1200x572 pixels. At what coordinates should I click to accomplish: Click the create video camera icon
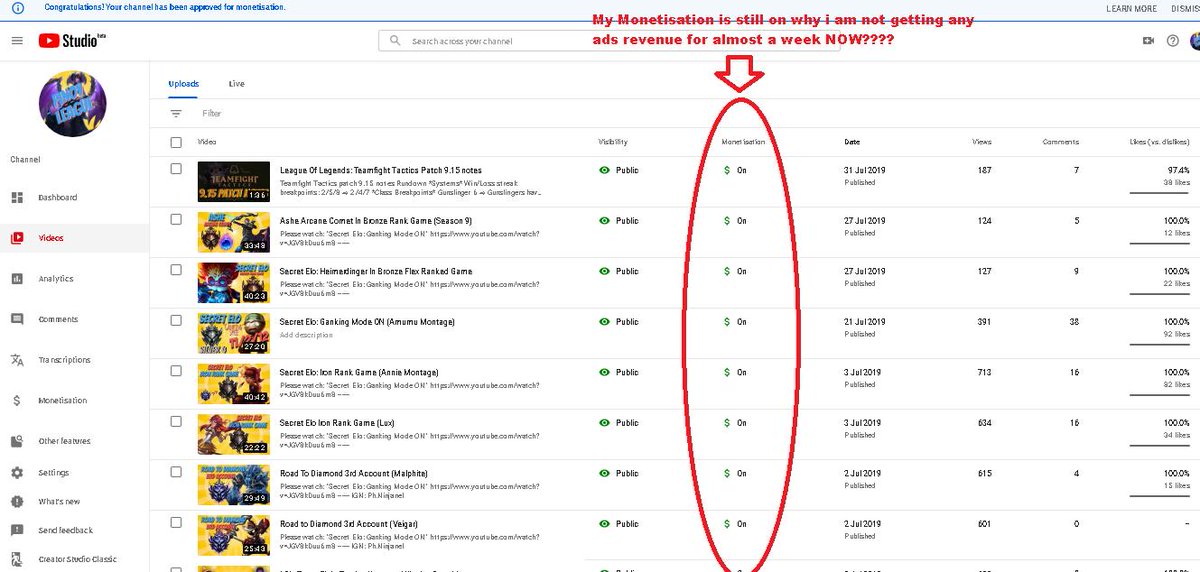tap(1148, 41)
